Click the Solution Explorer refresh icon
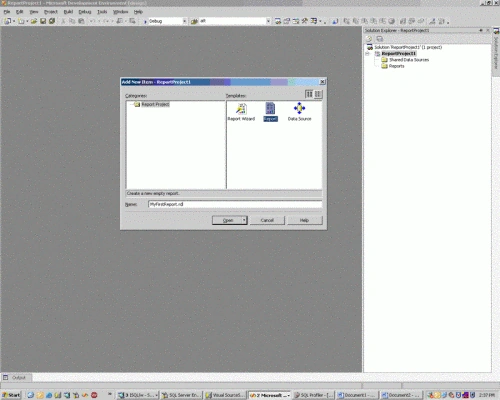This screenshot has height=400, width=500. click(x=369, y=39)
